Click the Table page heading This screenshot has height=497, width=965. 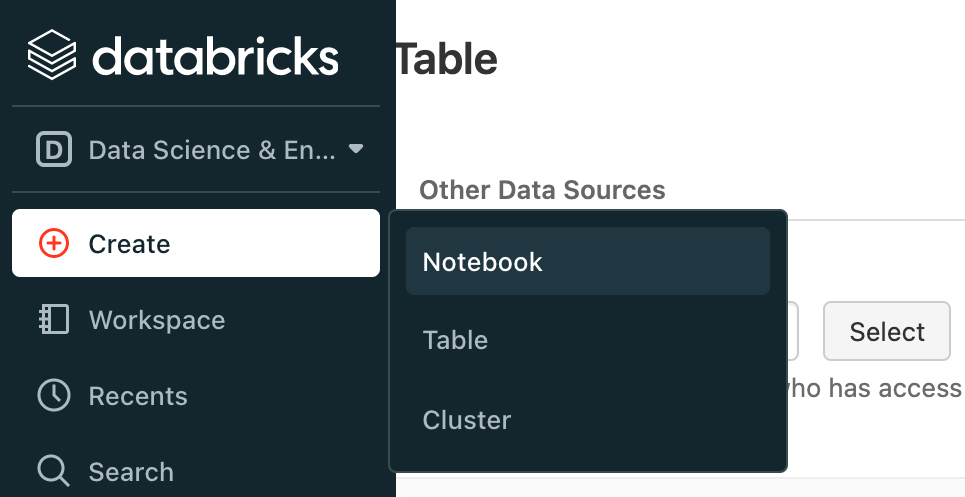[x=447, y=60]
